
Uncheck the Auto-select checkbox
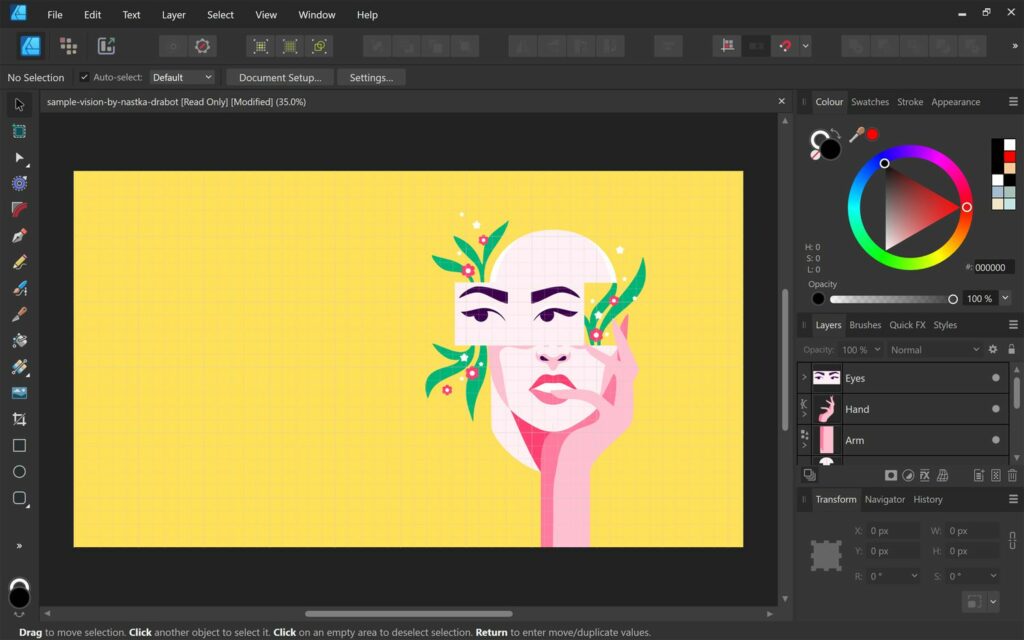(84, 77)
